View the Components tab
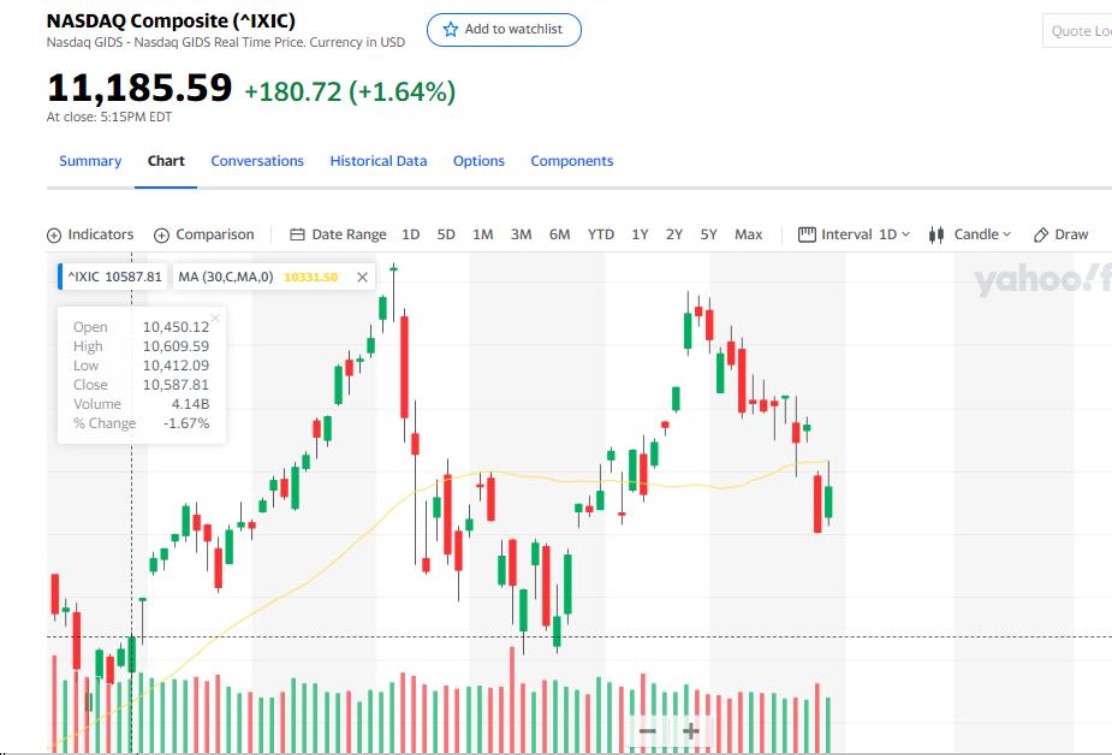Viewport: 1112px width, 755px height. pos(572,161)
